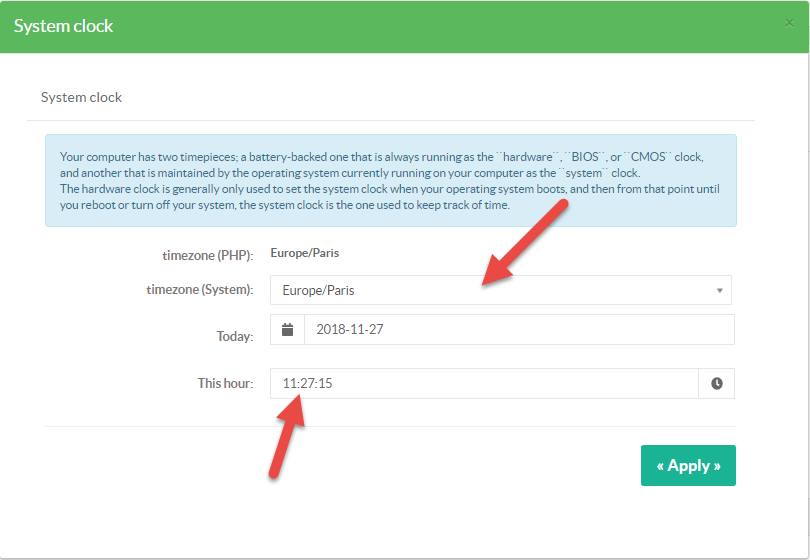Click the timezone dropdown's arrow
810x560 pixels.
click(719, 291)
